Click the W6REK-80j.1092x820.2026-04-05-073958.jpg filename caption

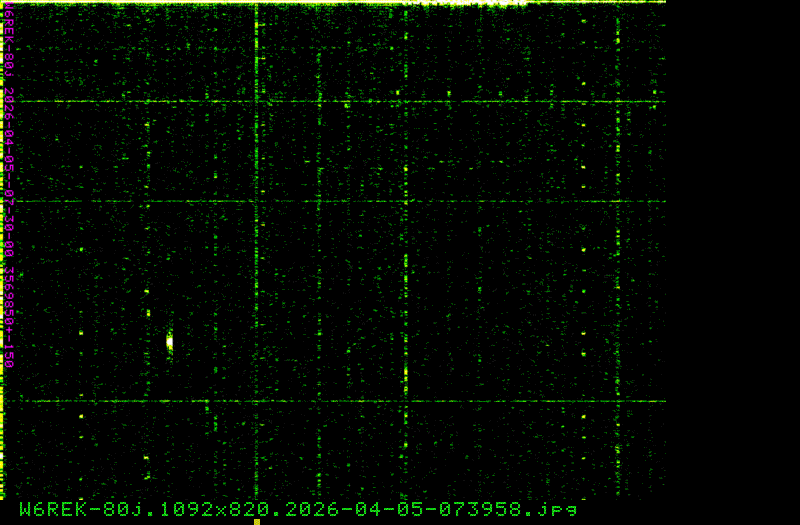pyautogui.click(x=298, y=510)
